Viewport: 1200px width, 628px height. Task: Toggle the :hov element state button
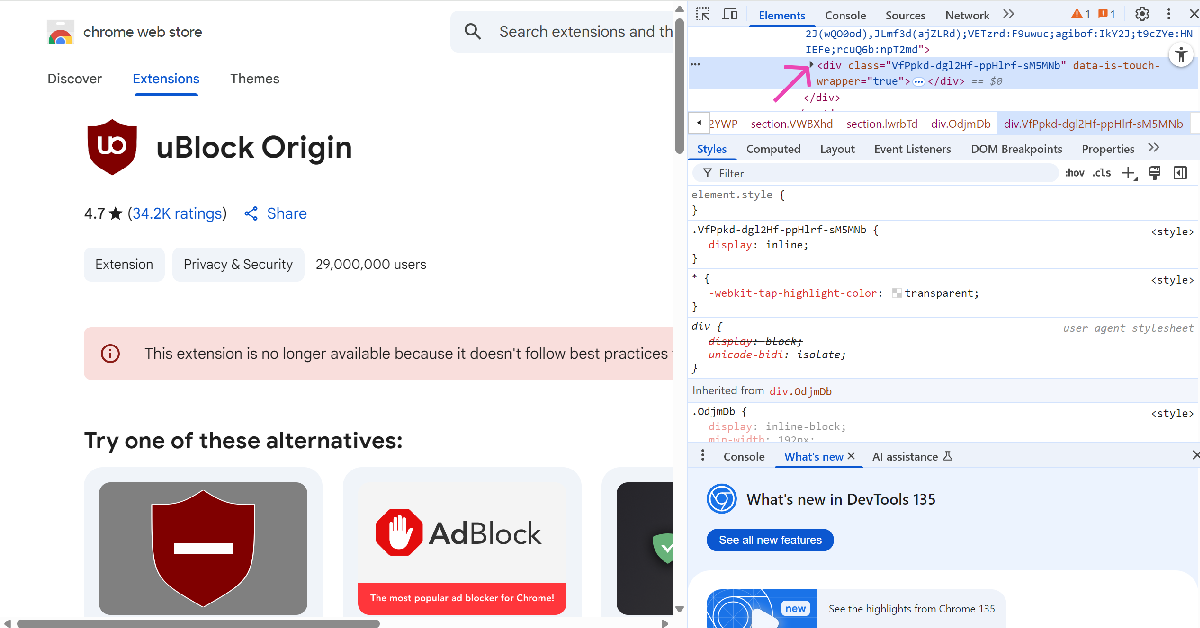[1075, 173]
